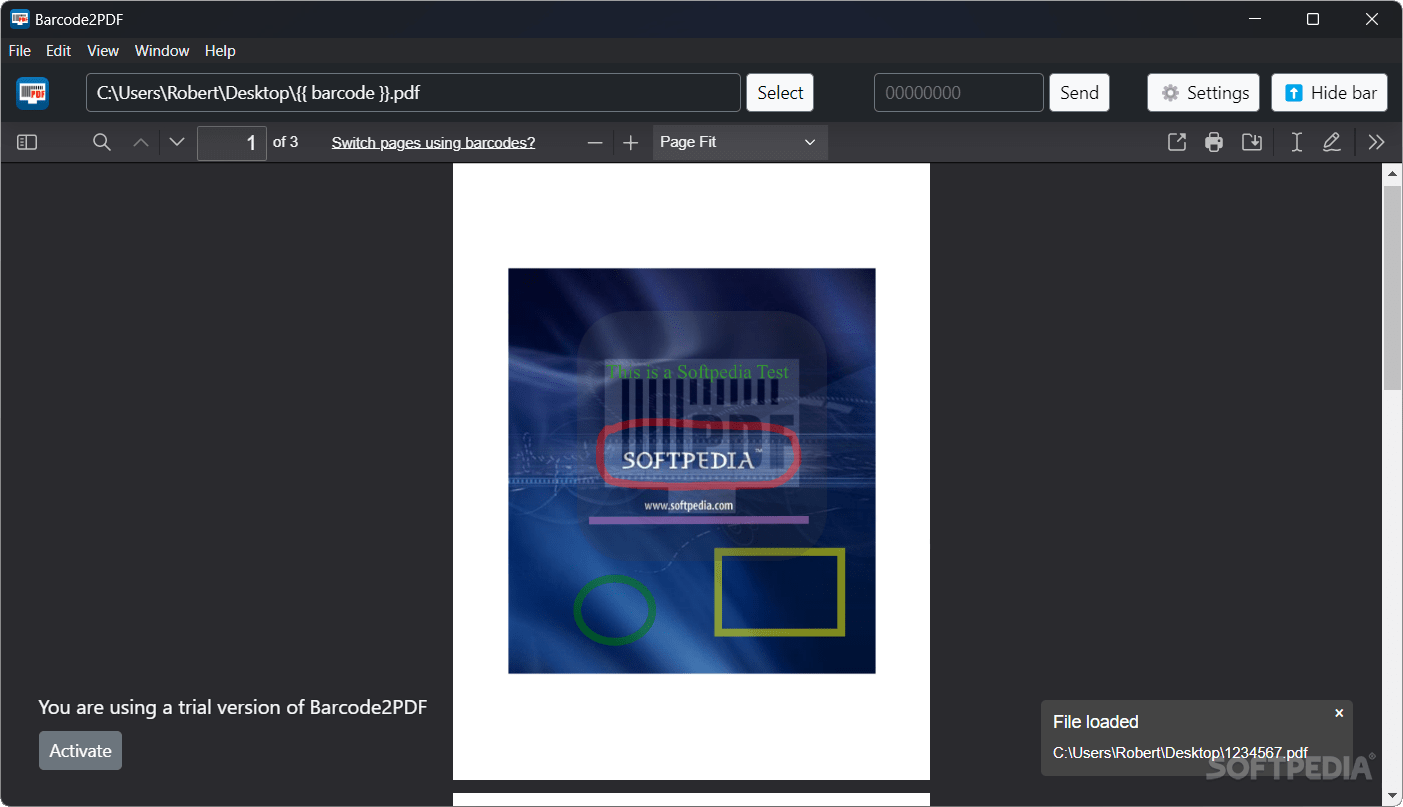This screenshot has width=1403, height=807.
Task: Focus the barcode number input field
Action: point(959,93)
